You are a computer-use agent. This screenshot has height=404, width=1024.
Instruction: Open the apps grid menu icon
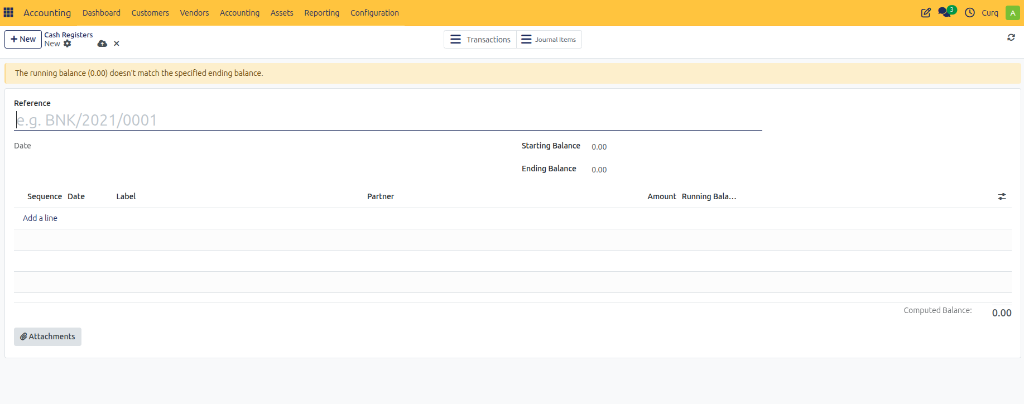(x=8, y=12)
